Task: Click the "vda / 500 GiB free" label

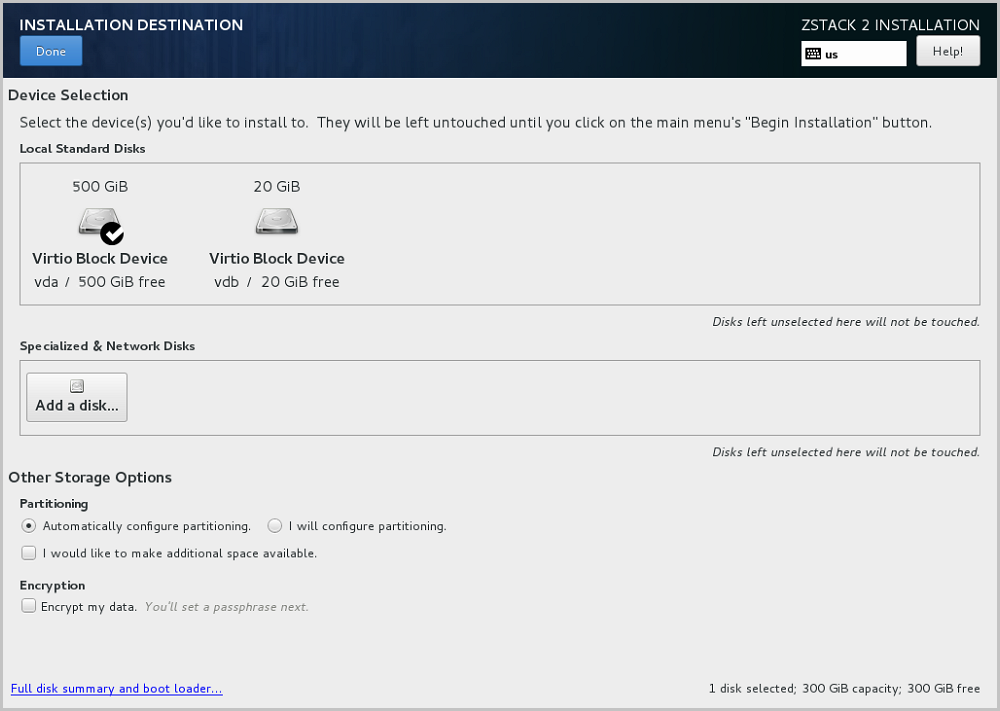Action: click(100, 282)
